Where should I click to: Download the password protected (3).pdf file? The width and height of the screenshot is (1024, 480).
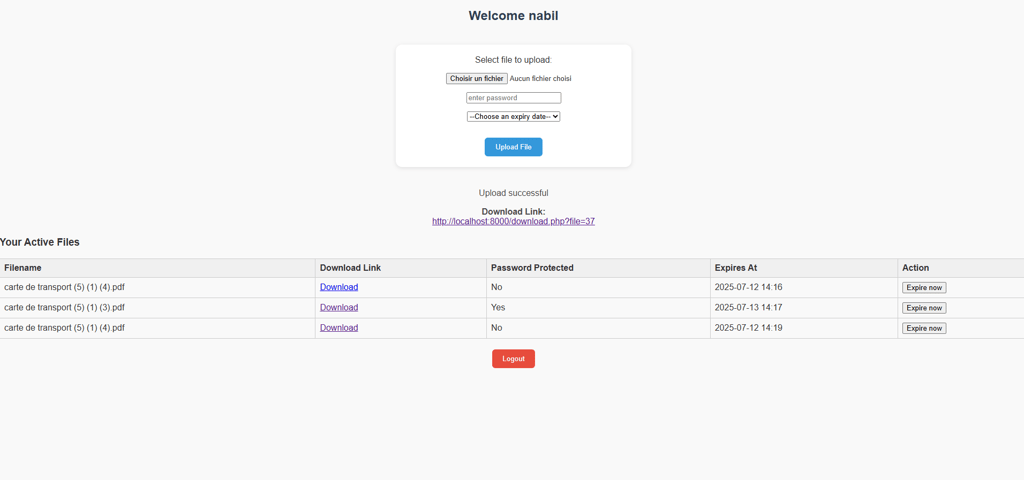[339, 308]
